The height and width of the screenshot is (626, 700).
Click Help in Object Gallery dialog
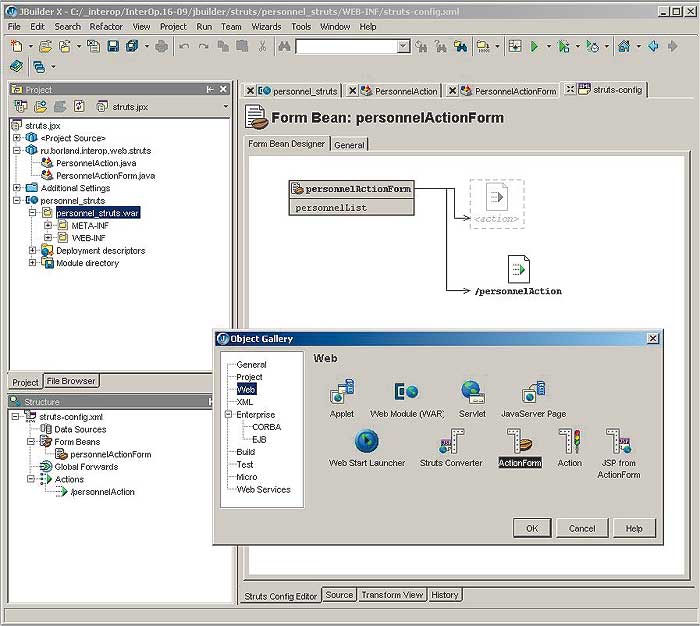pyautogui.click(x=634, y=528)
